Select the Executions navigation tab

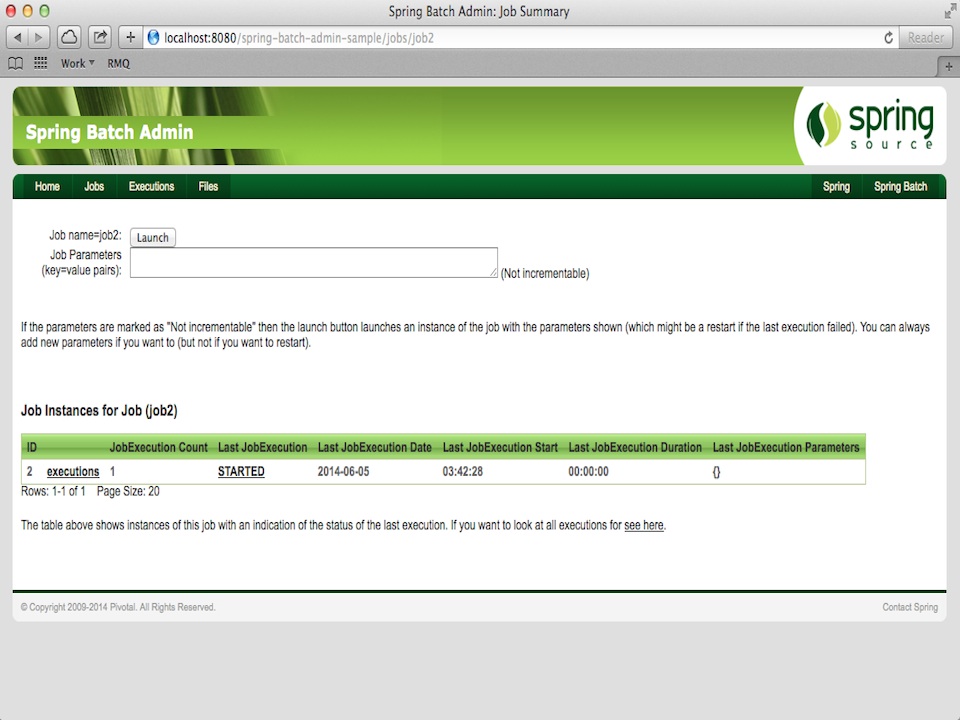pos(151,187)
